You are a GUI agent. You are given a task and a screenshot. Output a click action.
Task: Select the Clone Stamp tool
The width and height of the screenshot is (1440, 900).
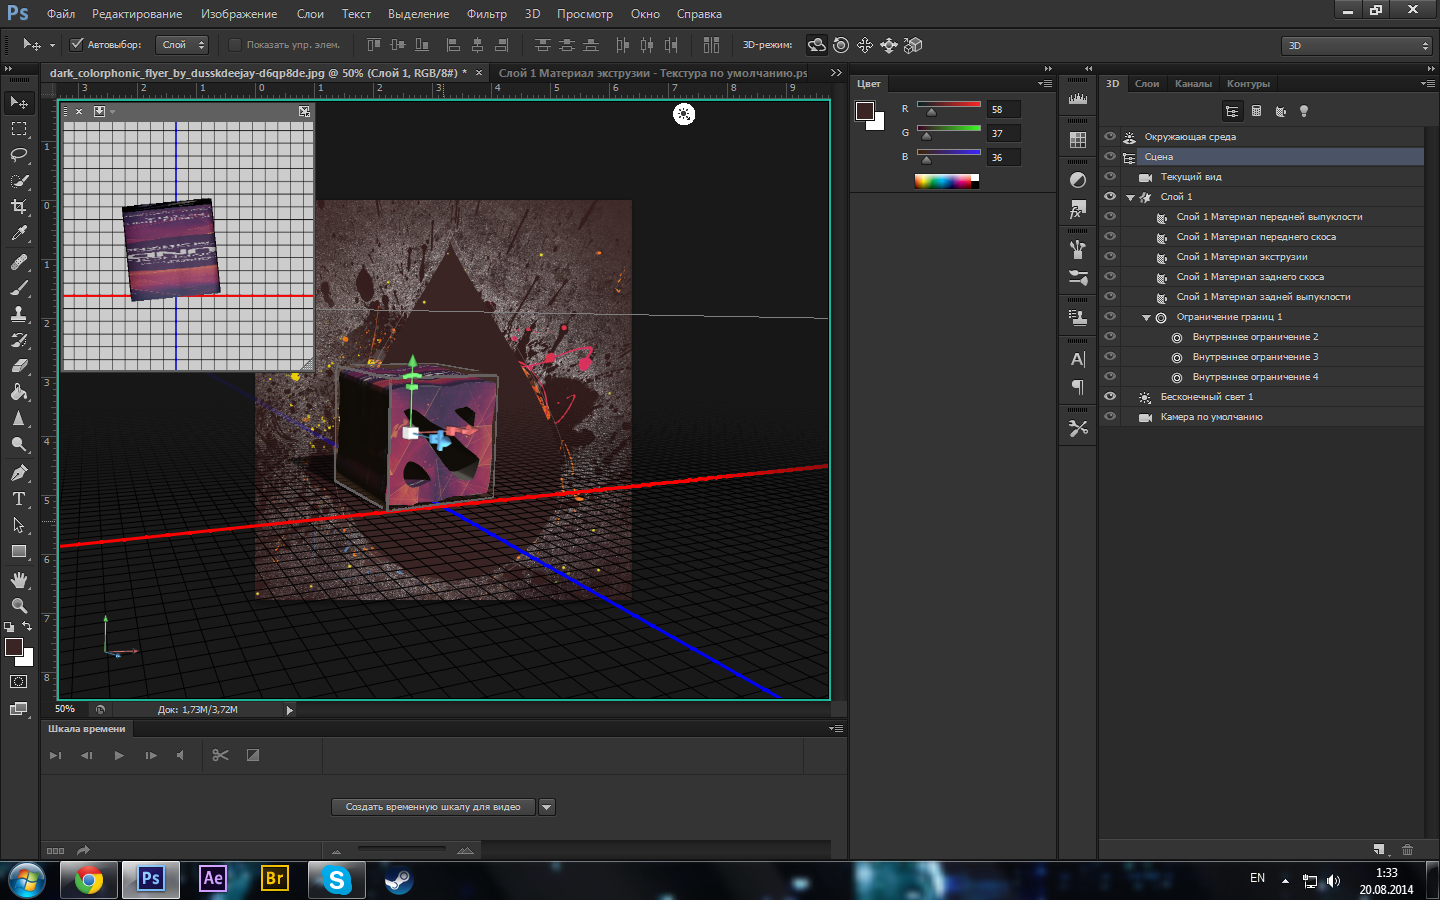pos(19,314)
